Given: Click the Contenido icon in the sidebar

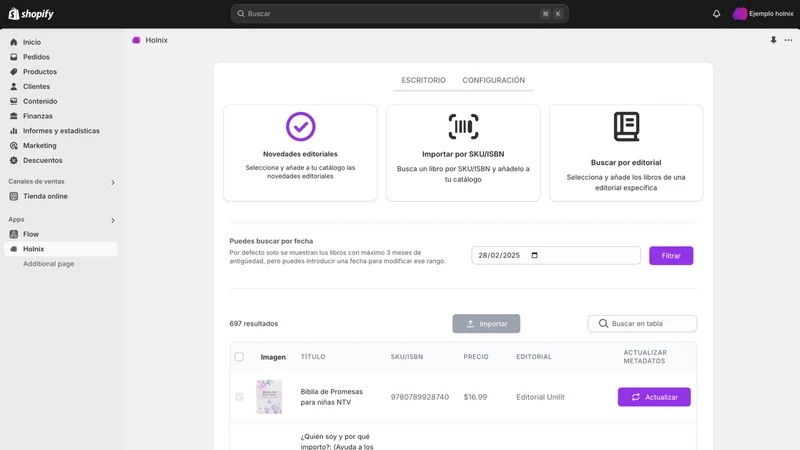Looking at the screenshot, I should click(14, 101).
